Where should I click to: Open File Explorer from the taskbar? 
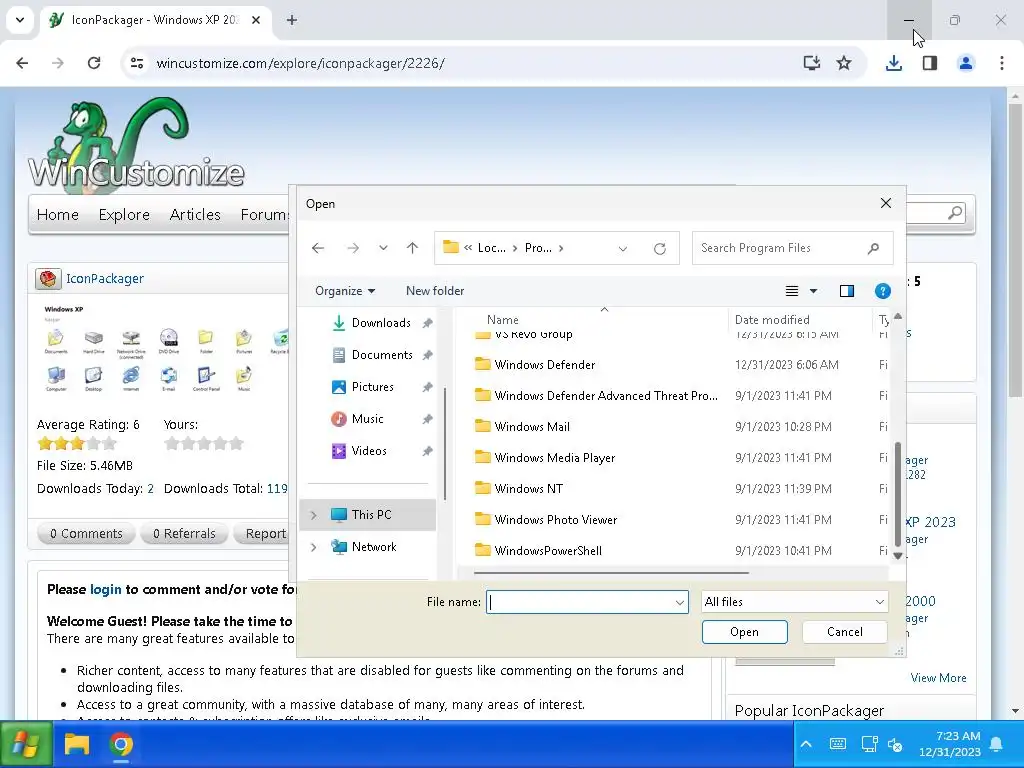tap(76, 744)
